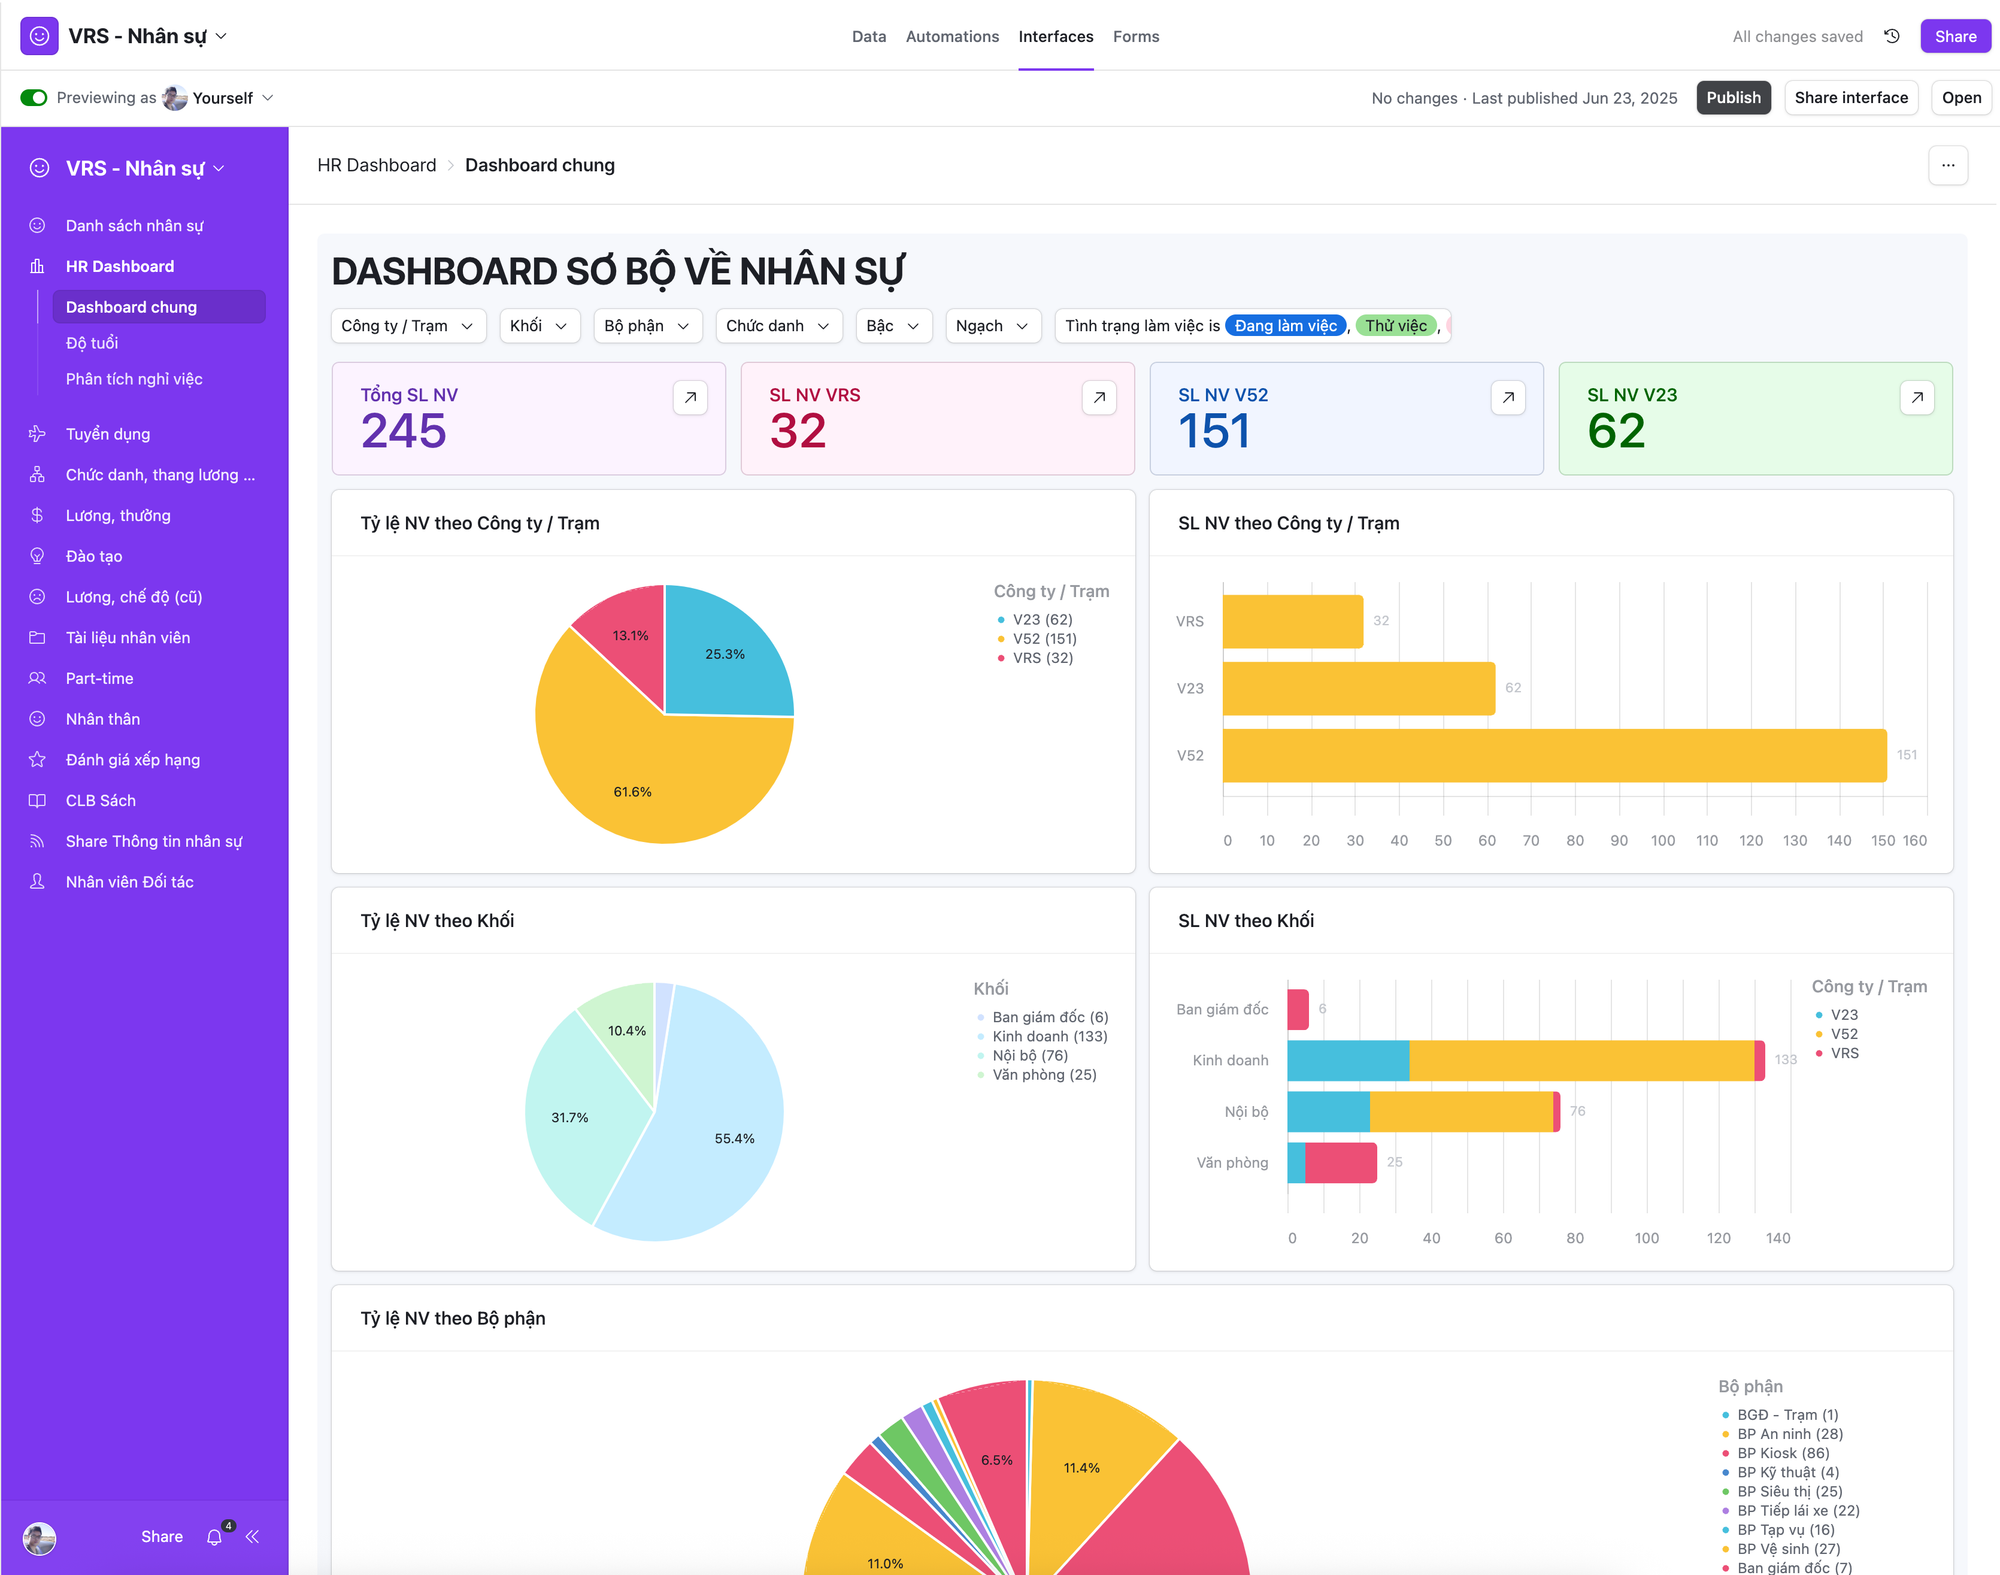This screenshot has width=2000, height=1575.
Task: Click the smiley icon beside Nhân thân
Action: (x=37, y=719)
